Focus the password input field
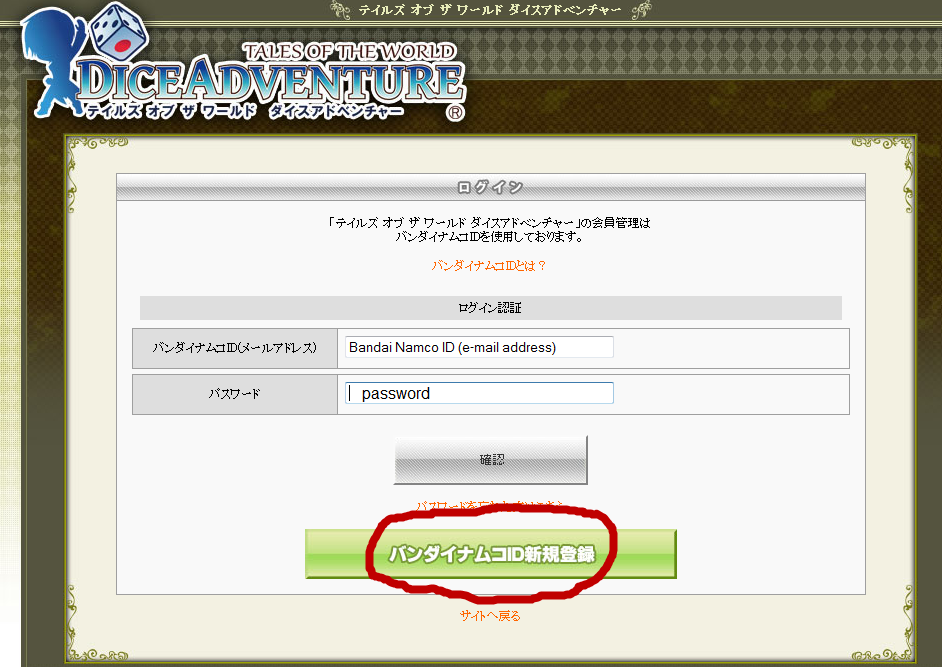 point(479,394)
